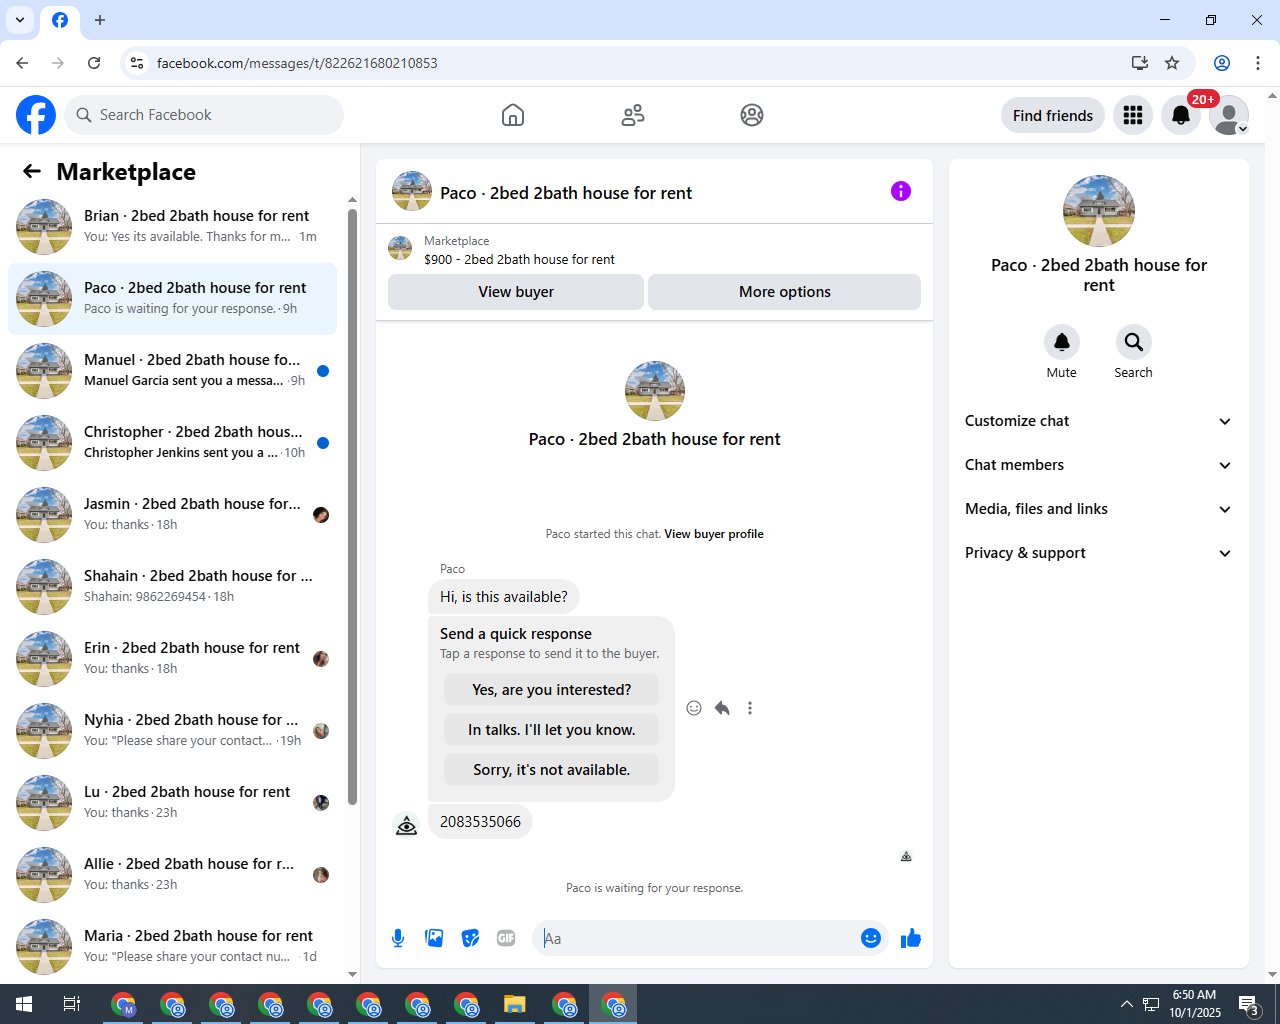Image resolution: width=1280 pixels, height=1024 pixels.
Task: Open more message options three-dot icon
Action: point(750,708)
